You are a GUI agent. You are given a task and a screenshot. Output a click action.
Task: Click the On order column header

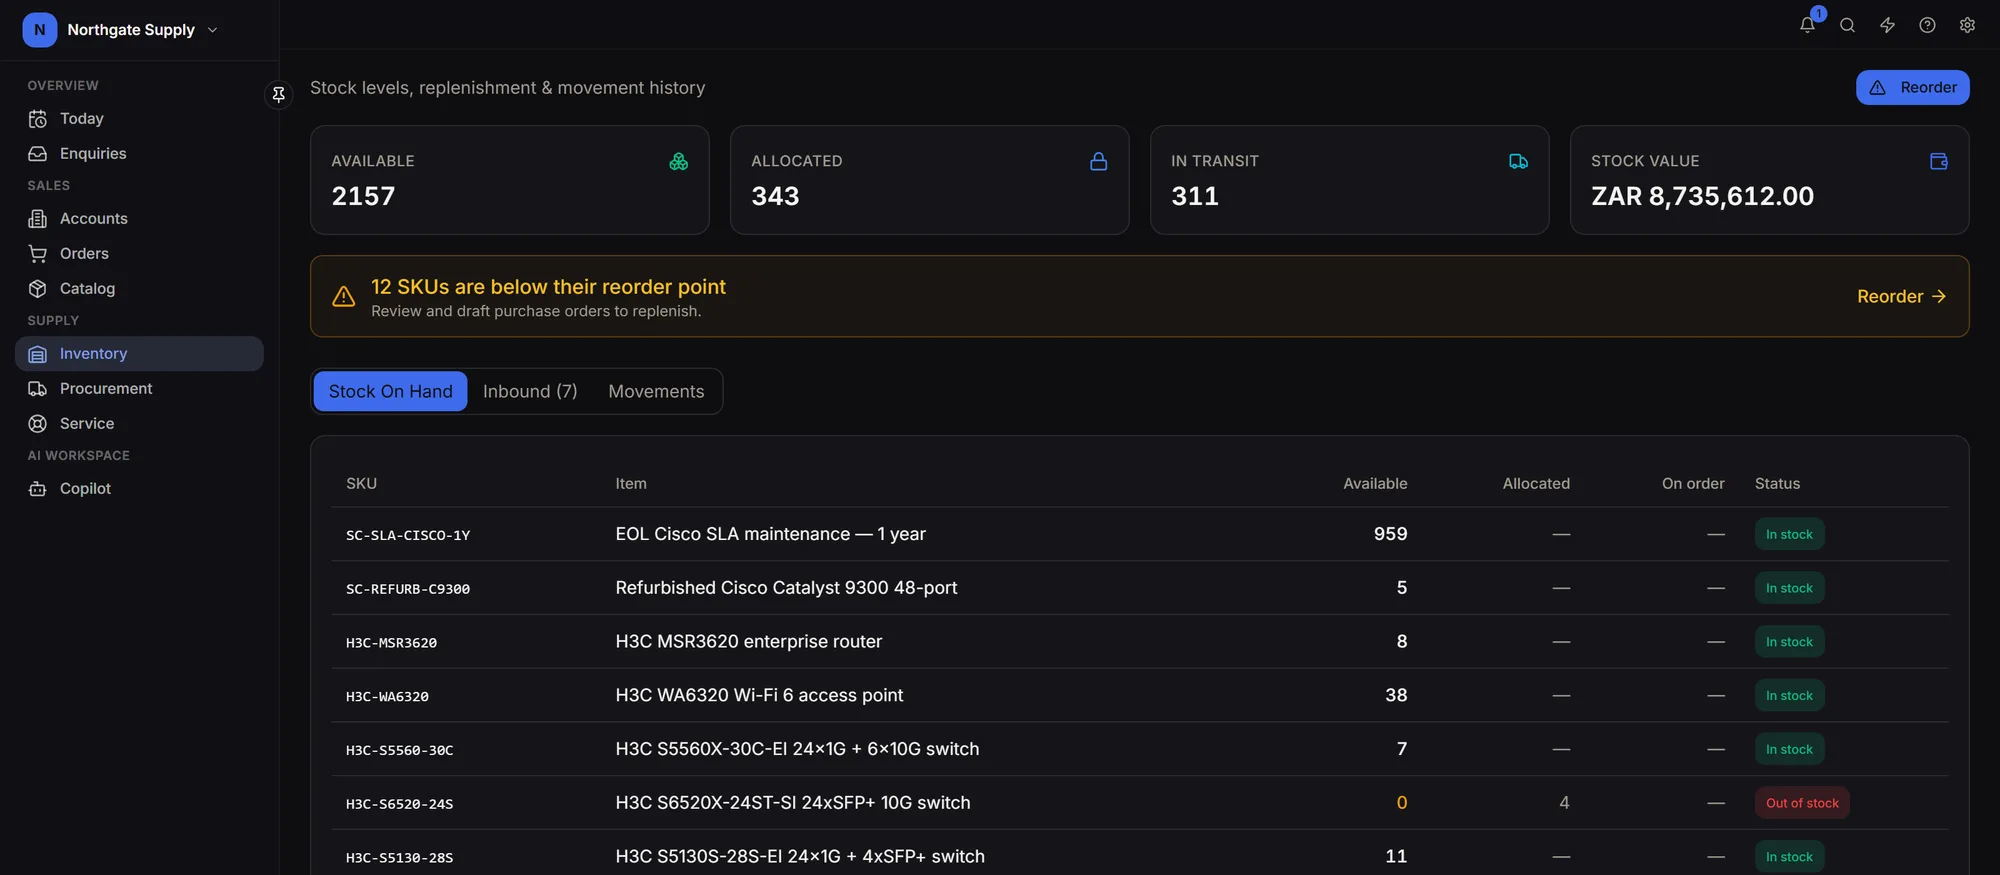[1693, 484]
